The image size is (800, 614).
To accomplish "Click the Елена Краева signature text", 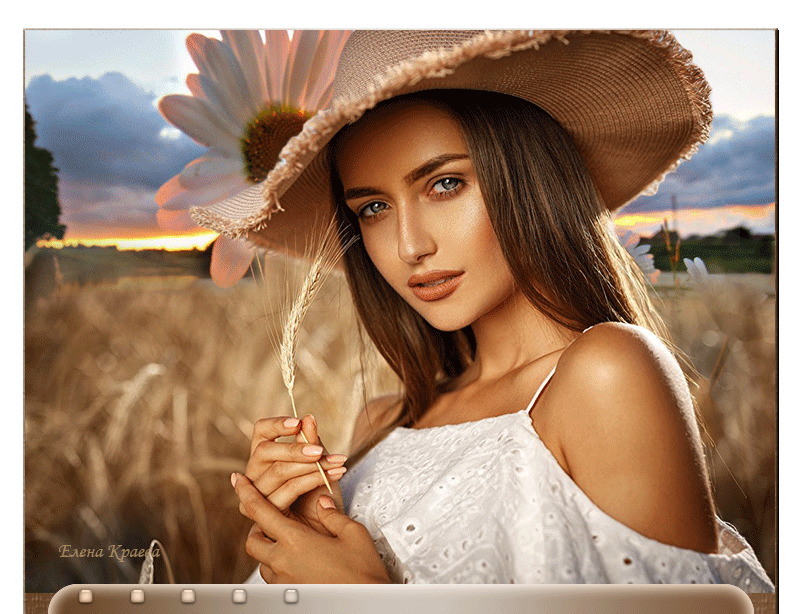I will (109, 552).
